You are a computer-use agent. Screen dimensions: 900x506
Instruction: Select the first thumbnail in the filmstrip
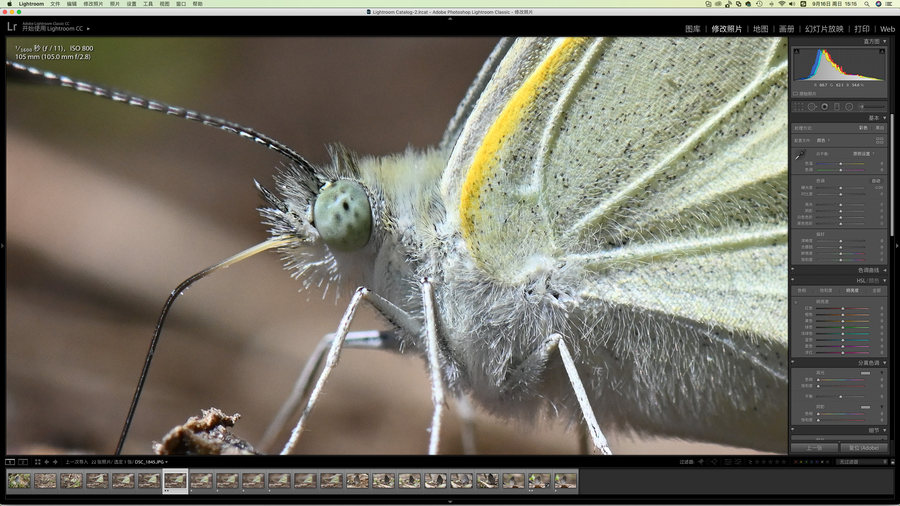(19, 480)
